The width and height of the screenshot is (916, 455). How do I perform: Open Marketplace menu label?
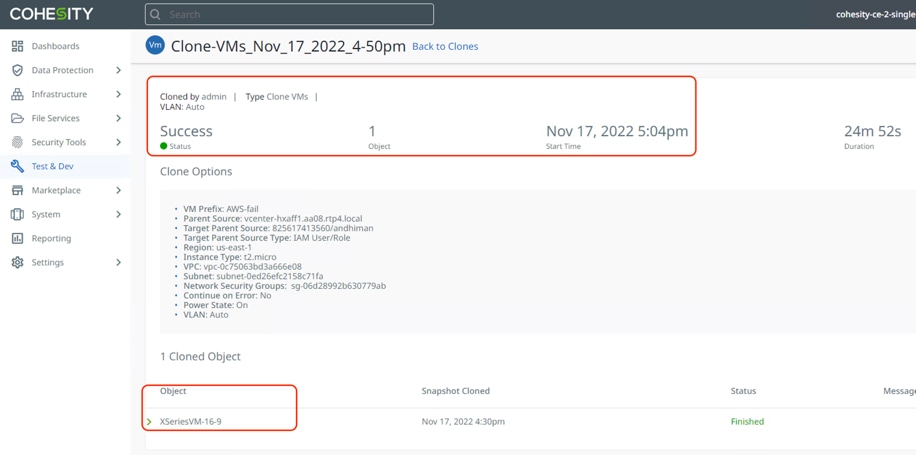tap(56, 190)
